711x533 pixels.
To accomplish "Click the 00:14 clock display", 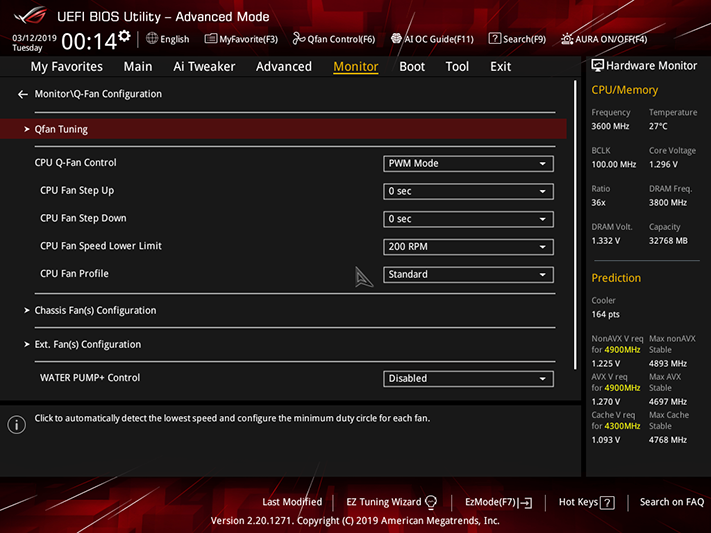I will (x=89, y=42).
